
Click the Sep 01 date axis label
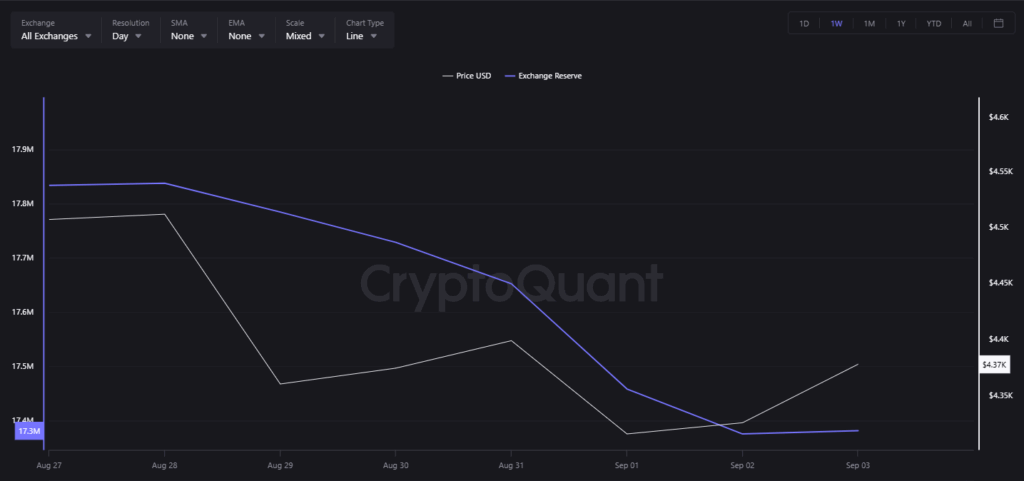click(x=626, y=466)
